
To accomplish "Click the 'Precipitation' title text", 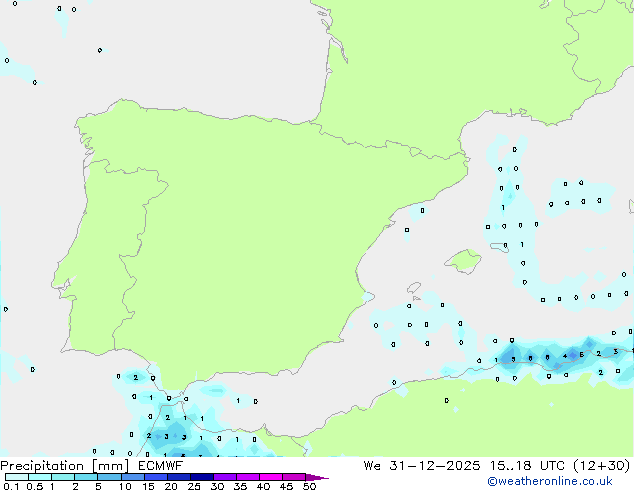I will click(x=42, y=466).
